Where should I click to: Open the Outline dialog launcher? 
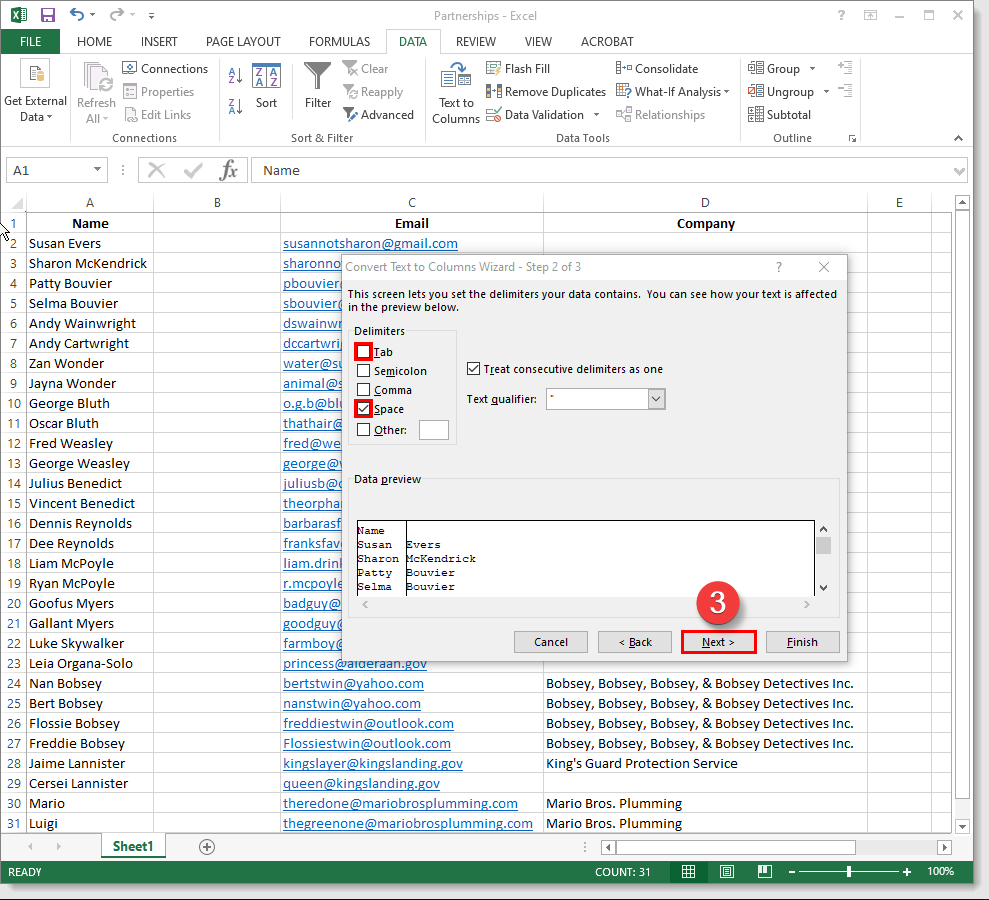[x=852, y=138]
